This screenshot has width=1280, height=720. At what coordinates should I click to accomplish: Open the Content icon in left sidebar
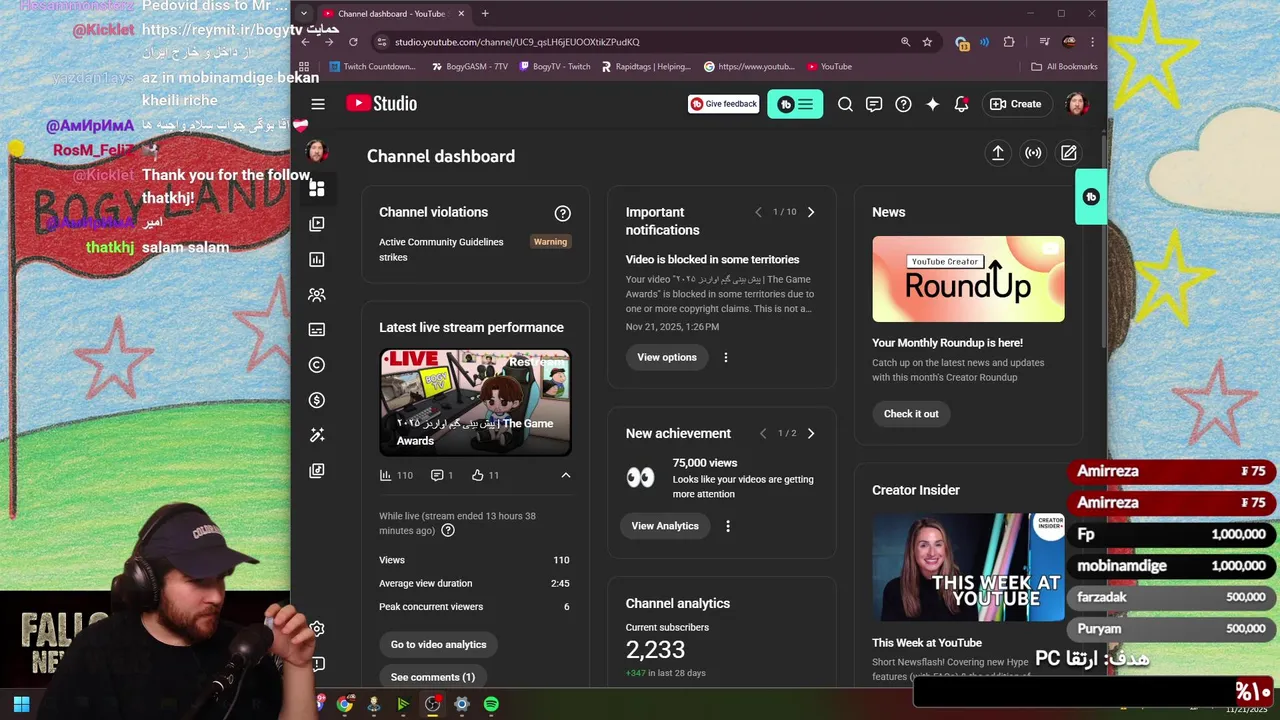pyautogui.click(x=317, y=224)
